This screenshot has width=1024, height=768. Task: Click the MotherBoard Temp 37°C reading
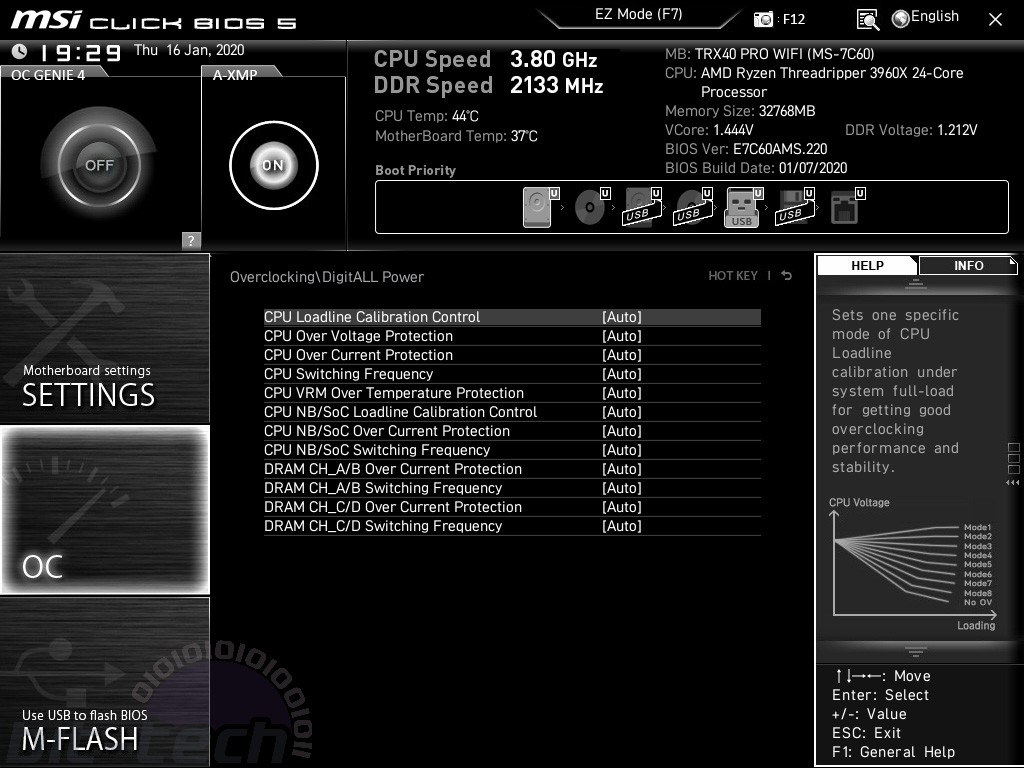coord(456,136)
